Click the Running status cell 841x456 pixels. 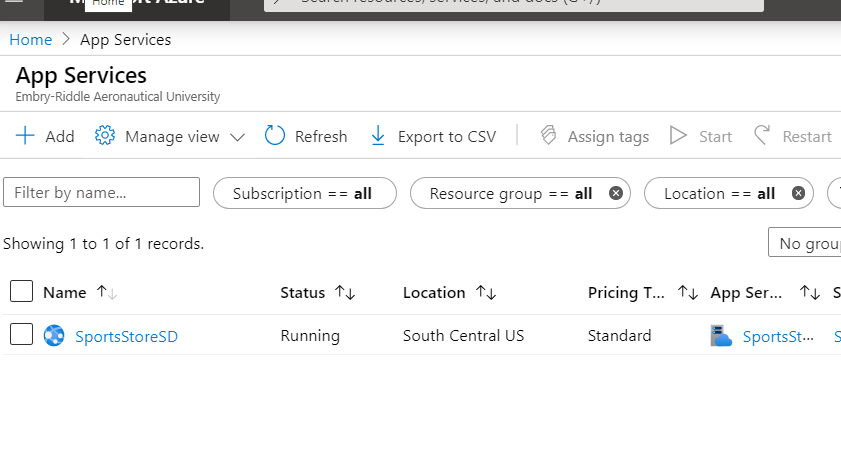click(x=310, y=336)
